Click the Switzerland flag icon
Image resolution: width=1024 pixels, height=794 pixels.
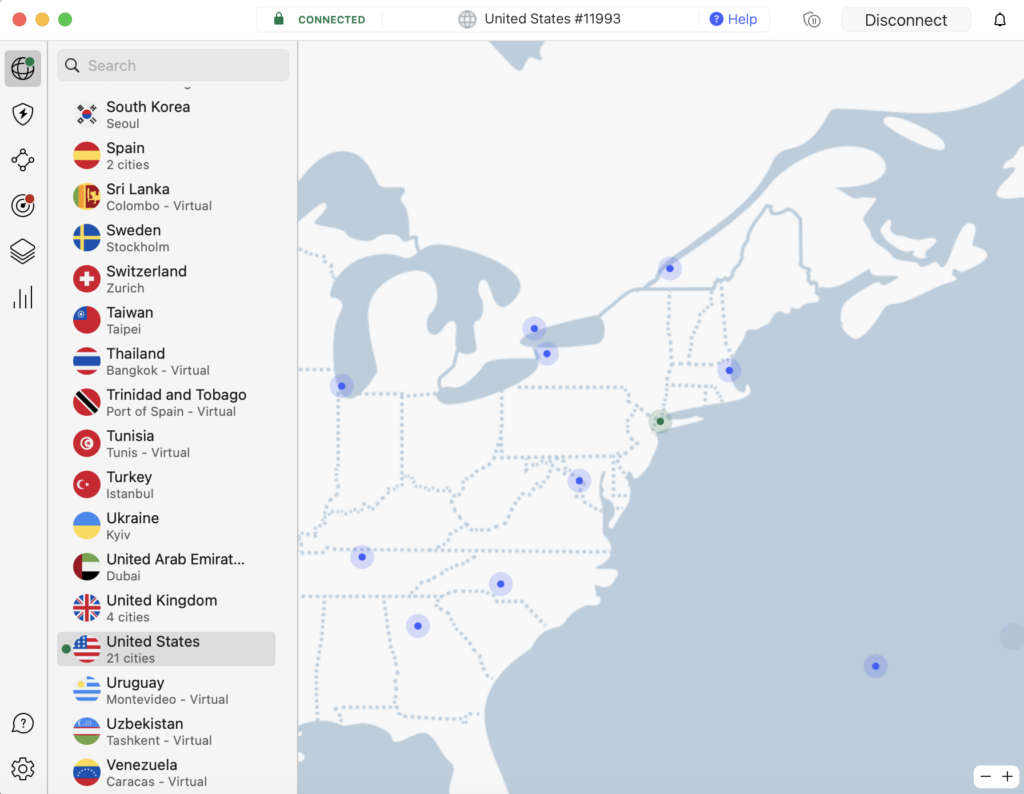point(87,279)
